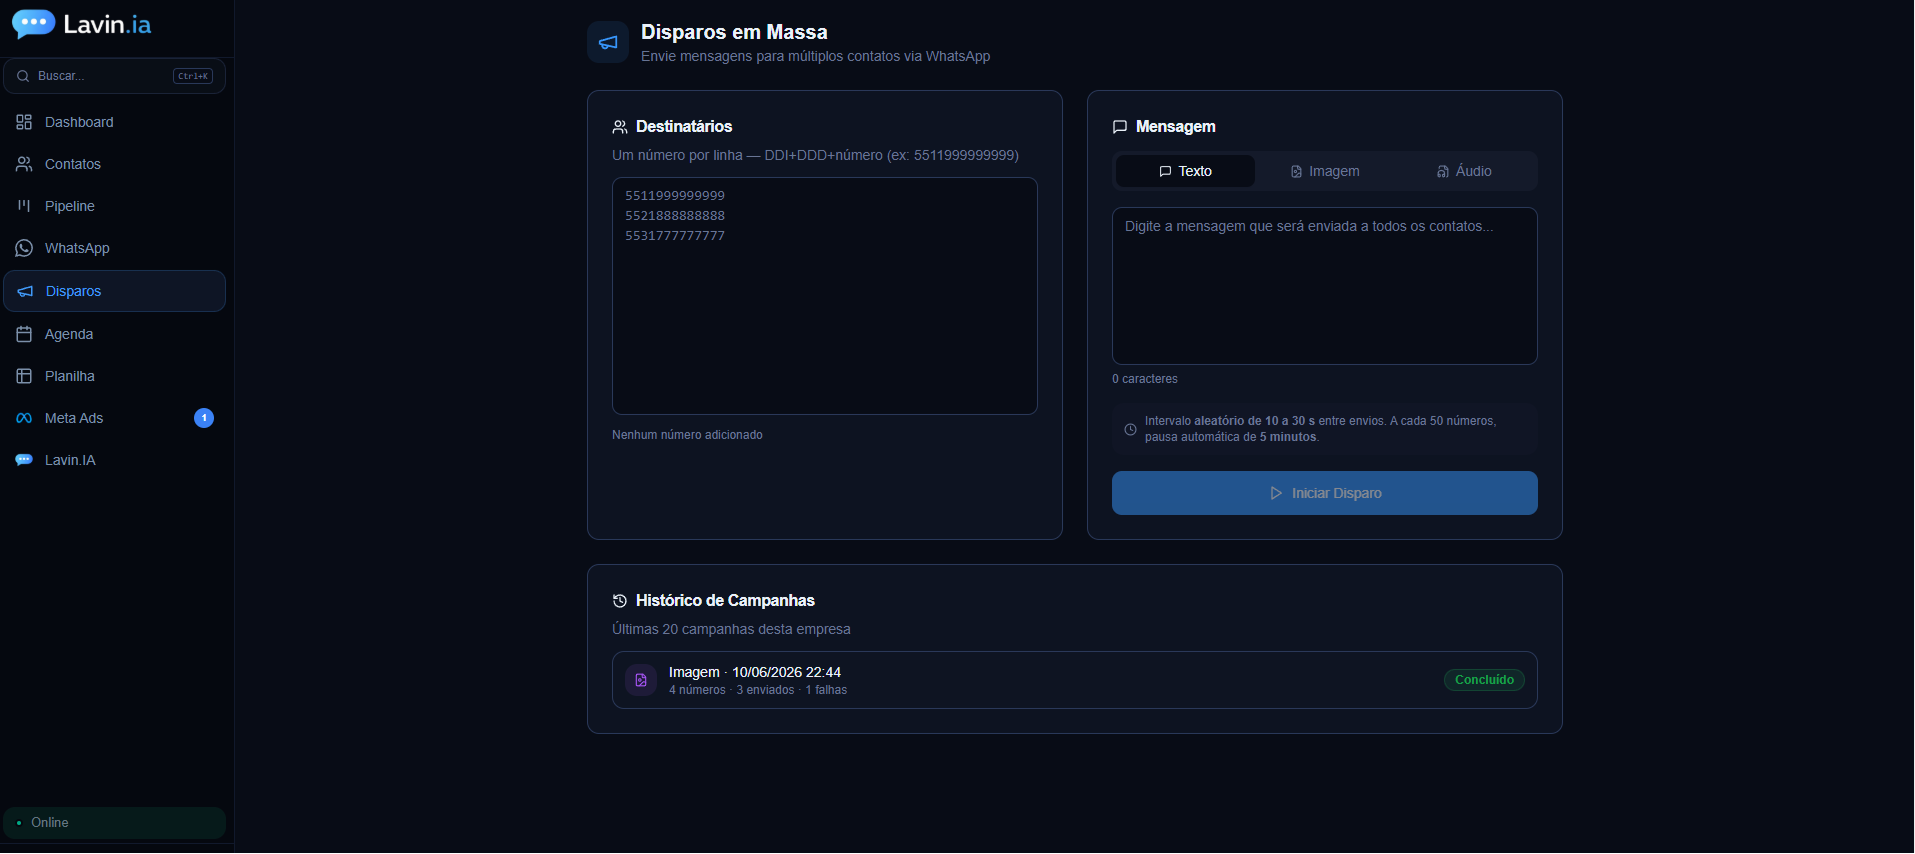Navigate to WhatsApp section
The height and width of the screenshot is (854, 1915).
pos(114,248)
